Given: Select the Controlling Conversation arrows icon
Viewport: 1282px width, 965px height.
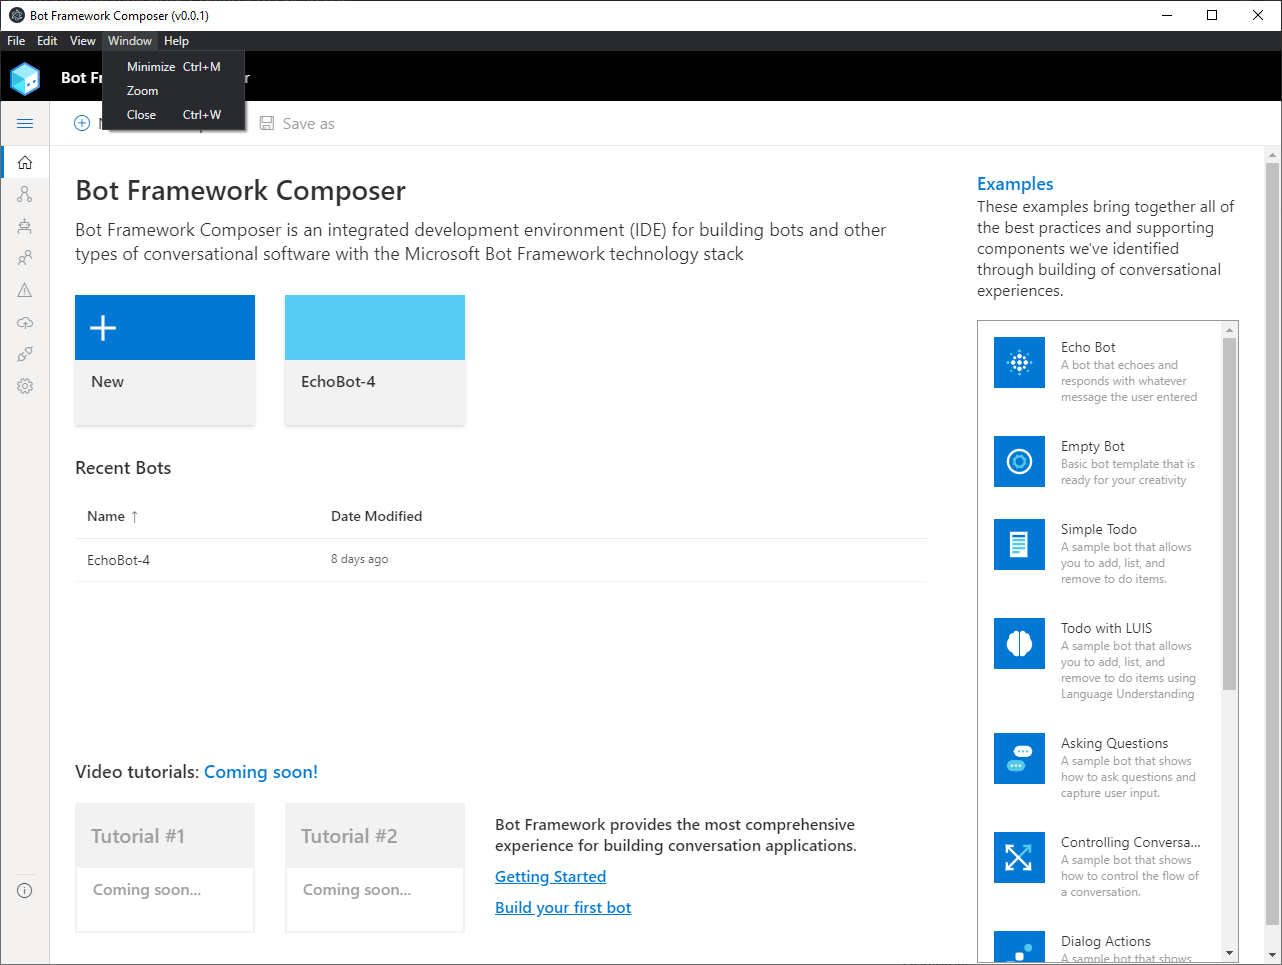Looking at the screenshot, I should point(1019,857).
